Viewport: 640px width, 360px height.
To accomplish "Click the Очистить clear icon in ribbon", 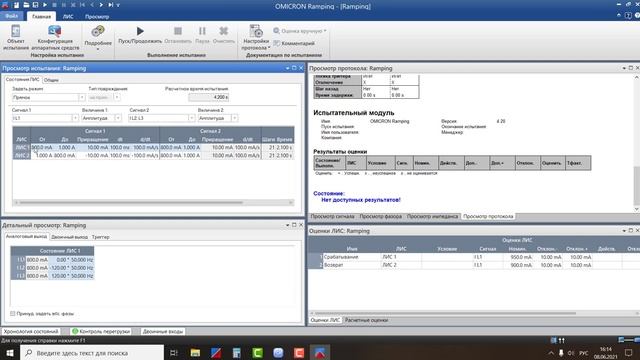I will click(x=223, y=31).
